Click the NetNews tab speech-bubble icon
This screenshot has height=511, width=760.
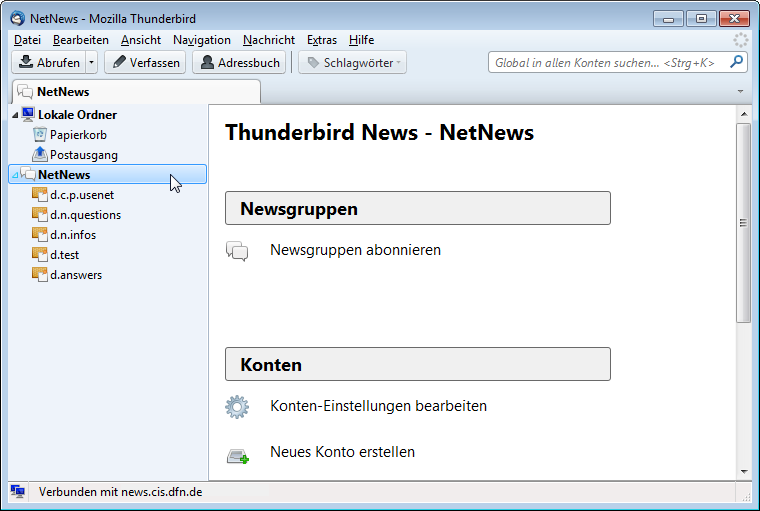click(25, 91)
